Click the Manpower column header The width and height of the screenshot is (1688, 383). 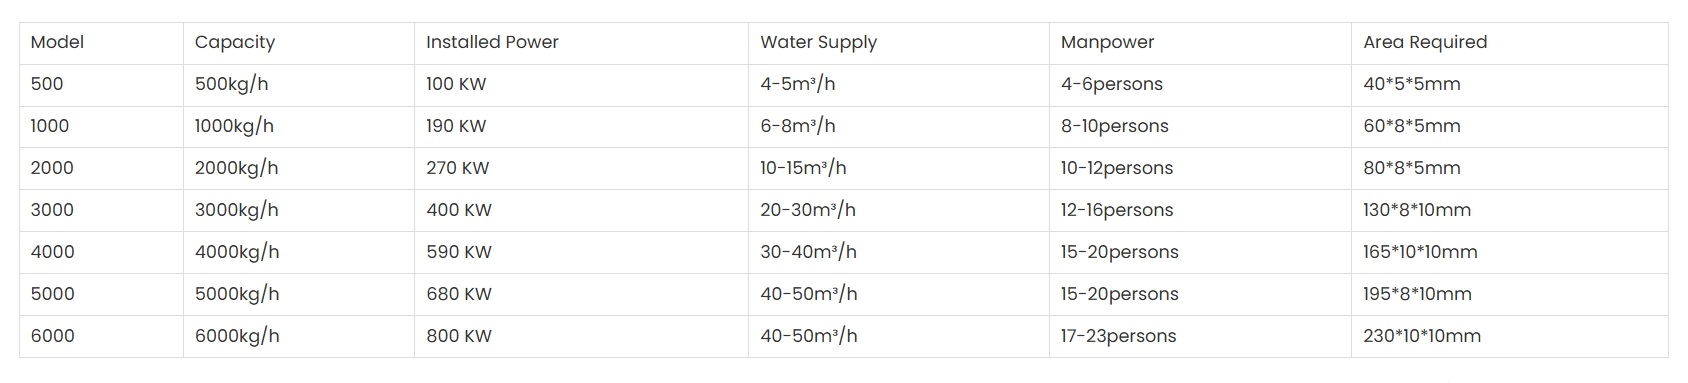(x=1200, y=43)
